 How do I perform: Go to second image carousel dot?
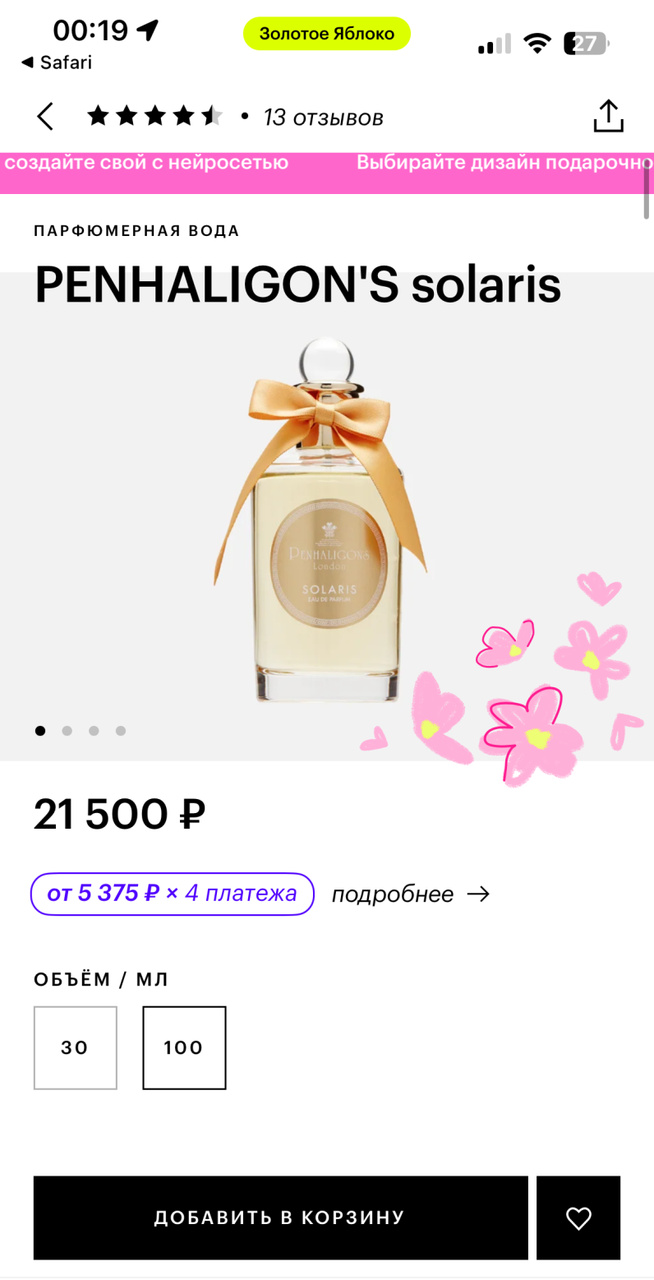click(67, 731)
